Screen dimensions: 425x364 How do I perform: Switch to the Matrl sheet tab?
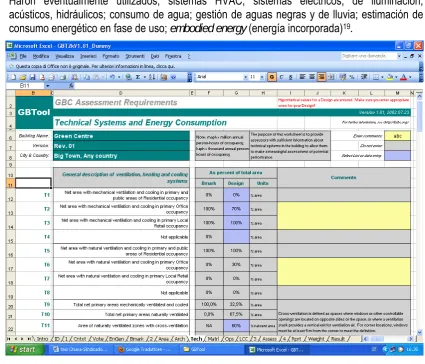(x=213, y=339)
